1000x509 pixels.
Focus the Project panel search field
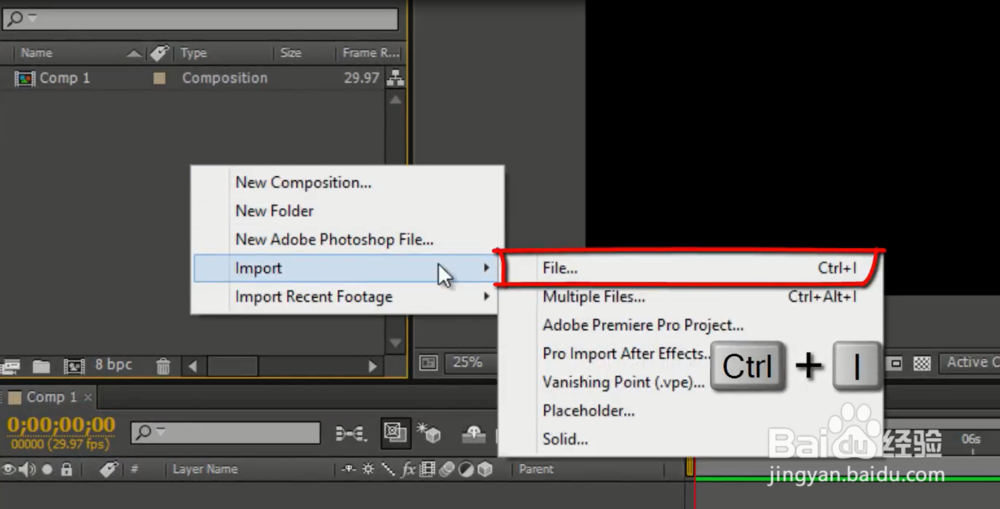[201, 18]
